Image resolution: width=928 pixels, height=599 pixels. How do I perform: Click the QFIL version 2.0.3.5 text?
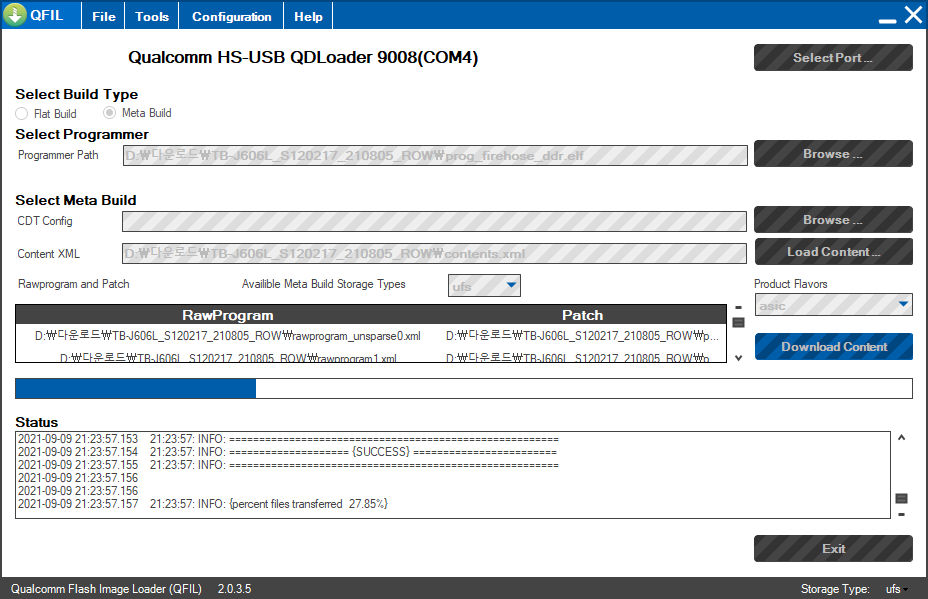pos(234,589)
